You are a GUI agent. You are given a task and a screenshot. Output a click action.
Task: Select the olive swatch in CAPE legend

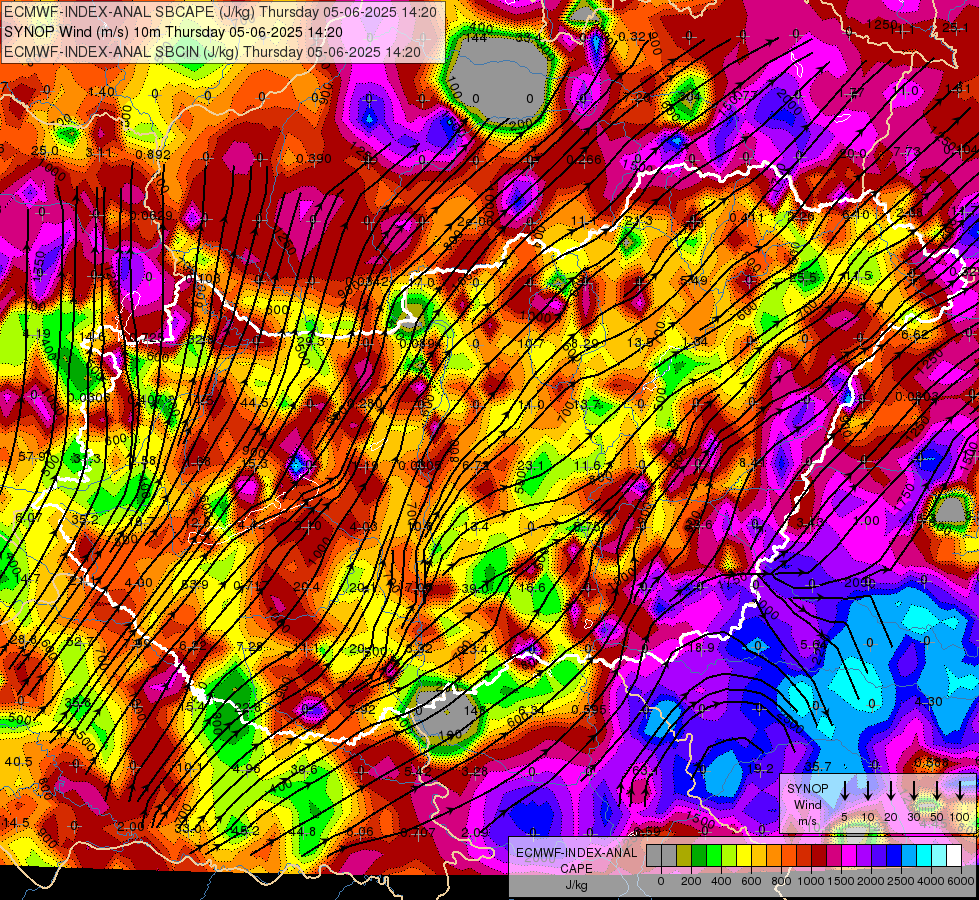pyautogui.click(x=684, y=856)
